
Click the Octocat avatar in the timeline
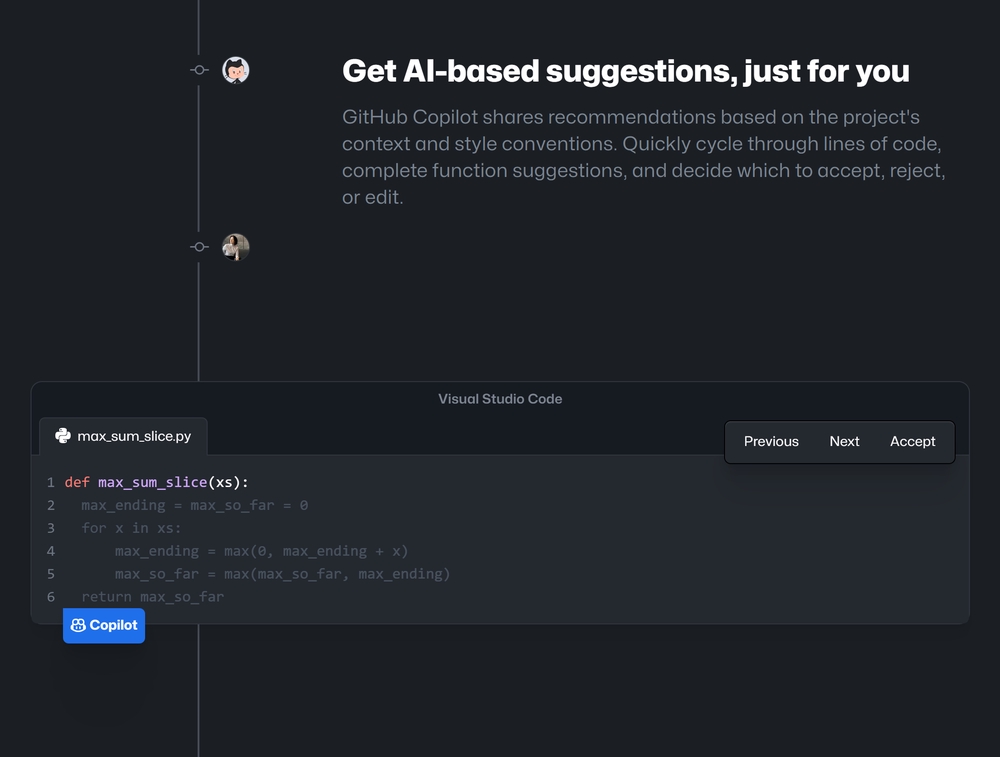[x=235, y=70]
